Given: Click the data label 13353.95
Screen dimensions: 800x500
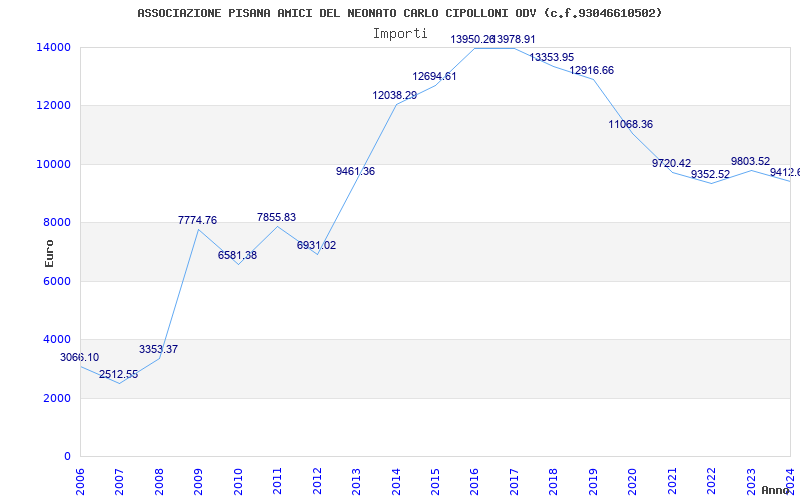Looking at the screenshot, I should 552,58.
